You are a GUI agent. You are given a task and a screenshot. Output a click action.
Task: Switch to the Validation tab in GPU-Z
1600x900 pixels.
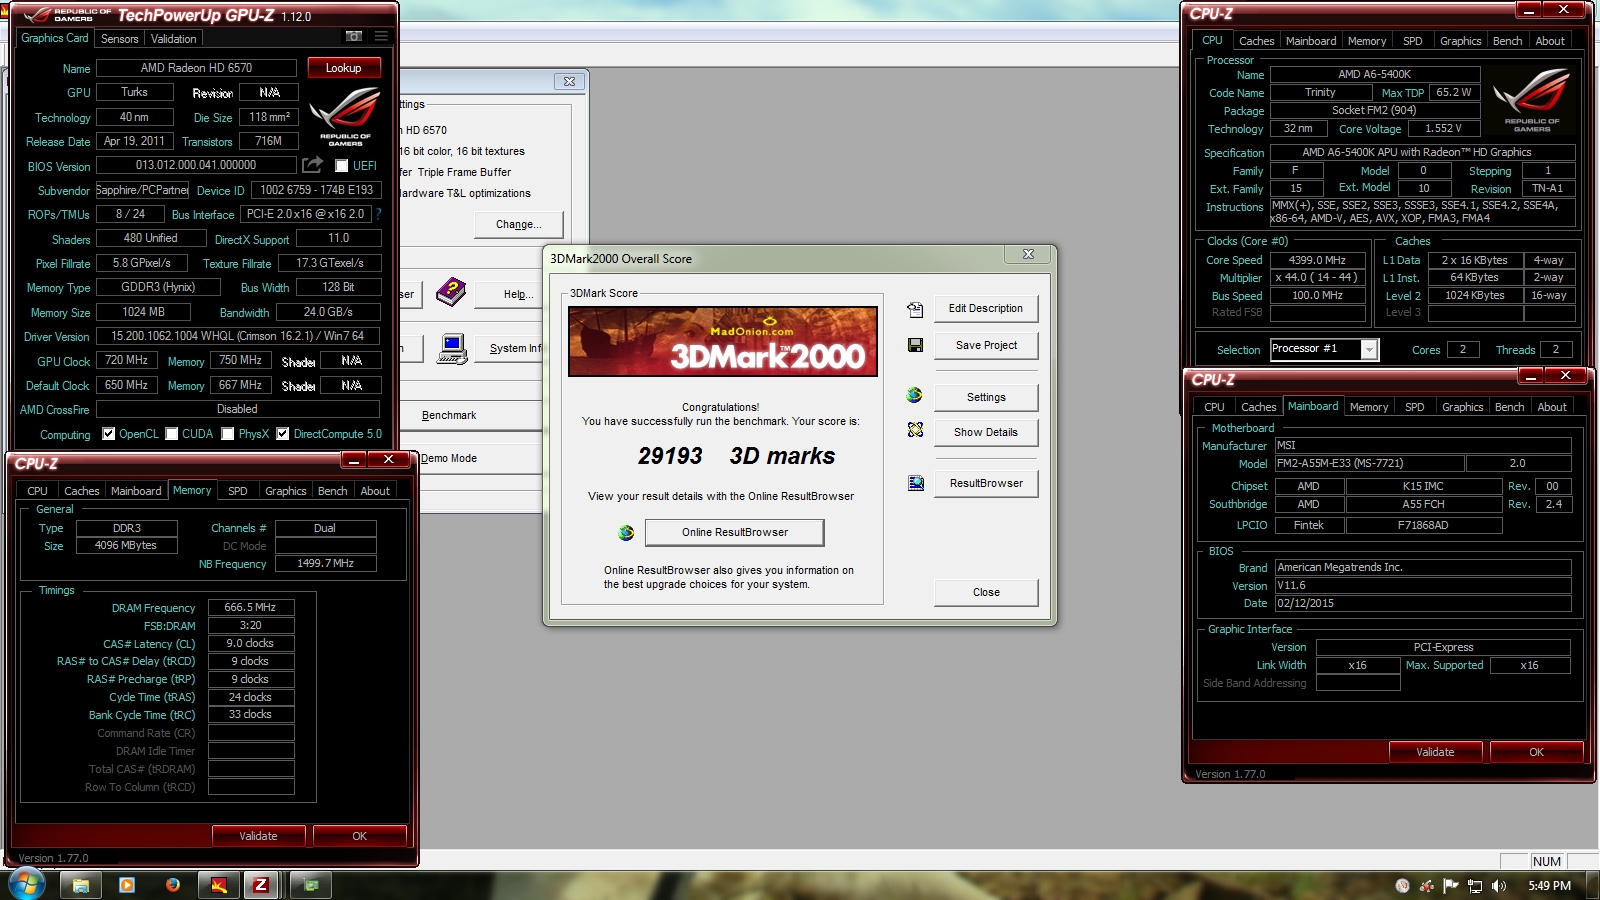click(x=174, y=39)
